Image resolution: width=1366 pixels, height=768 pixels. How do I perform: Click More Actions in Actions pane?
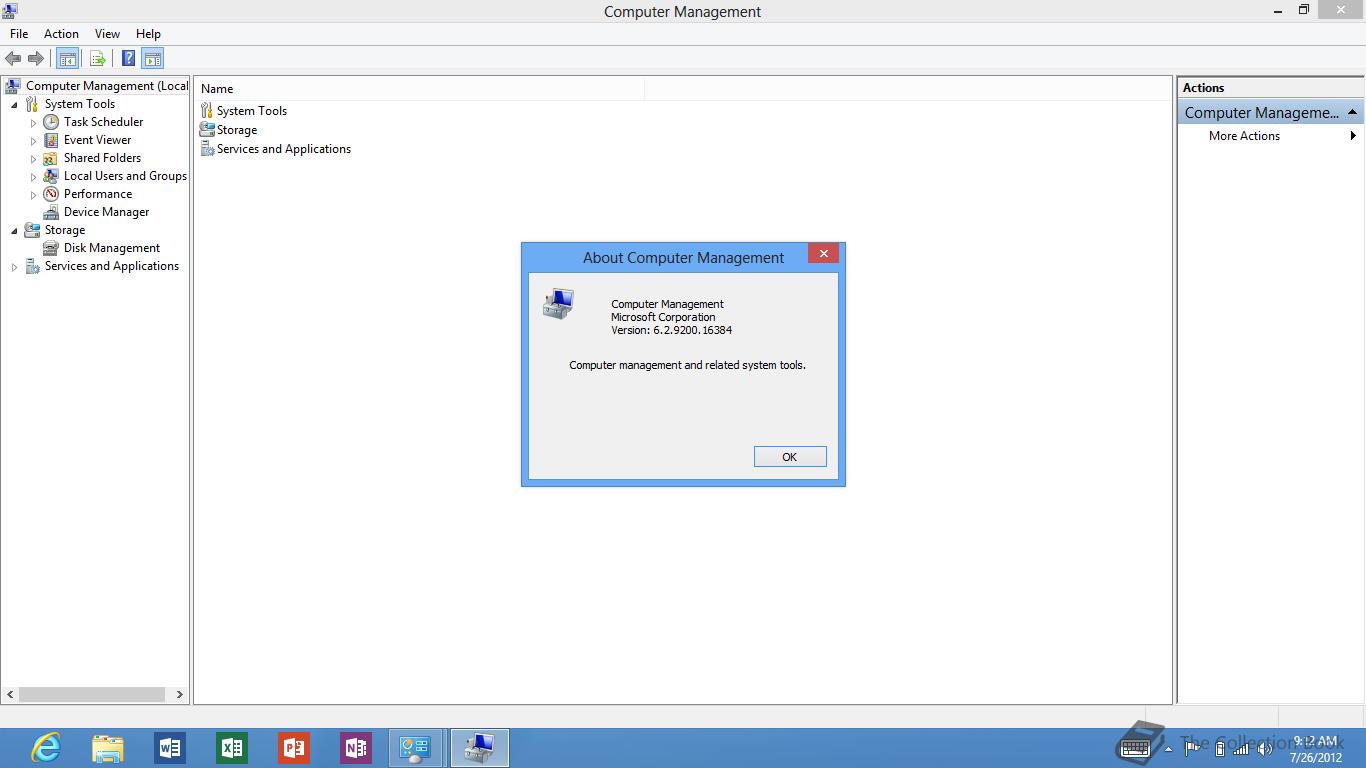coord(1244,136)
